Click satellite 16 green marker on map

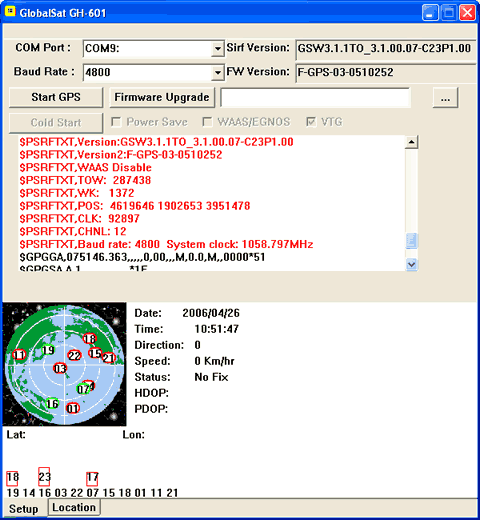(52, 404)
